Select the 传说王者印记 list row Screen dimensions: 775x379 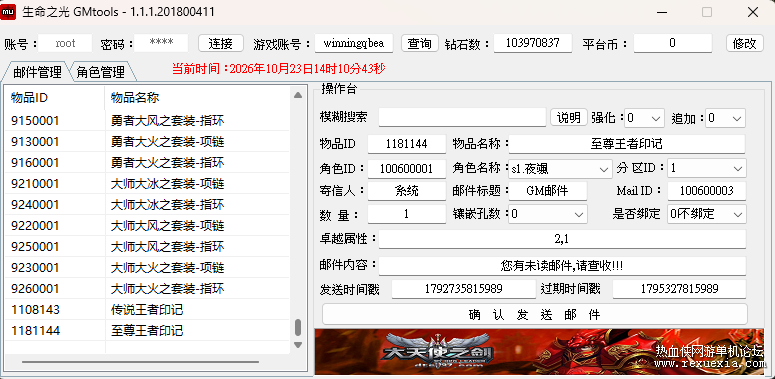[x=147, y=309]
